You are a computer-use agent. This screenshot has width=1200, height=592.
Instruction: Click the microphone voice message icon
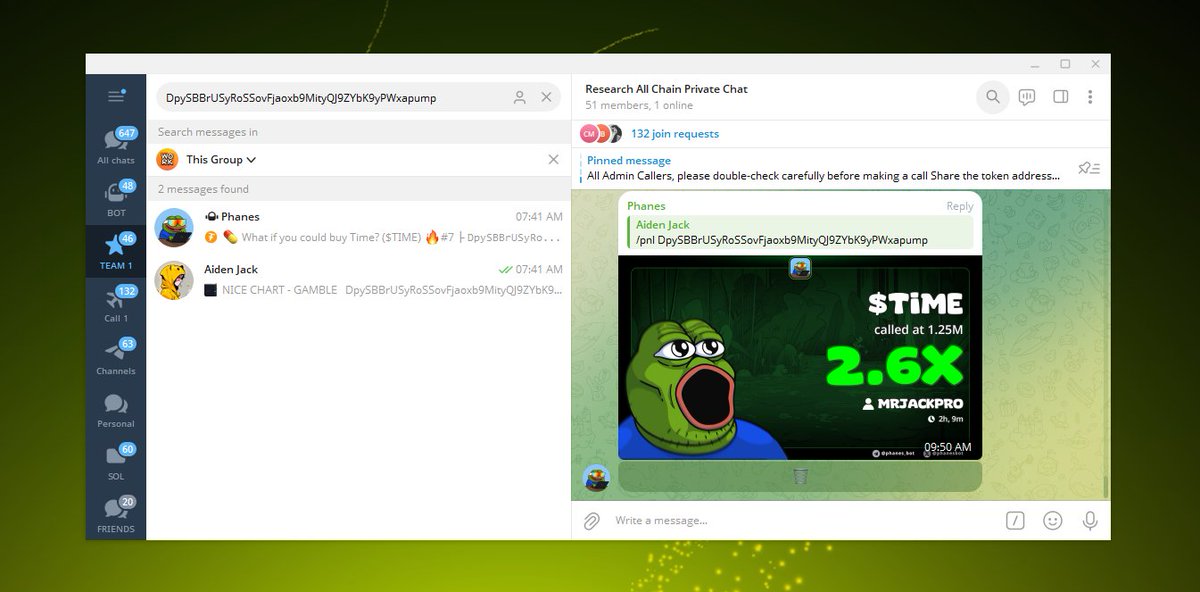click(x=1089, y=520)
